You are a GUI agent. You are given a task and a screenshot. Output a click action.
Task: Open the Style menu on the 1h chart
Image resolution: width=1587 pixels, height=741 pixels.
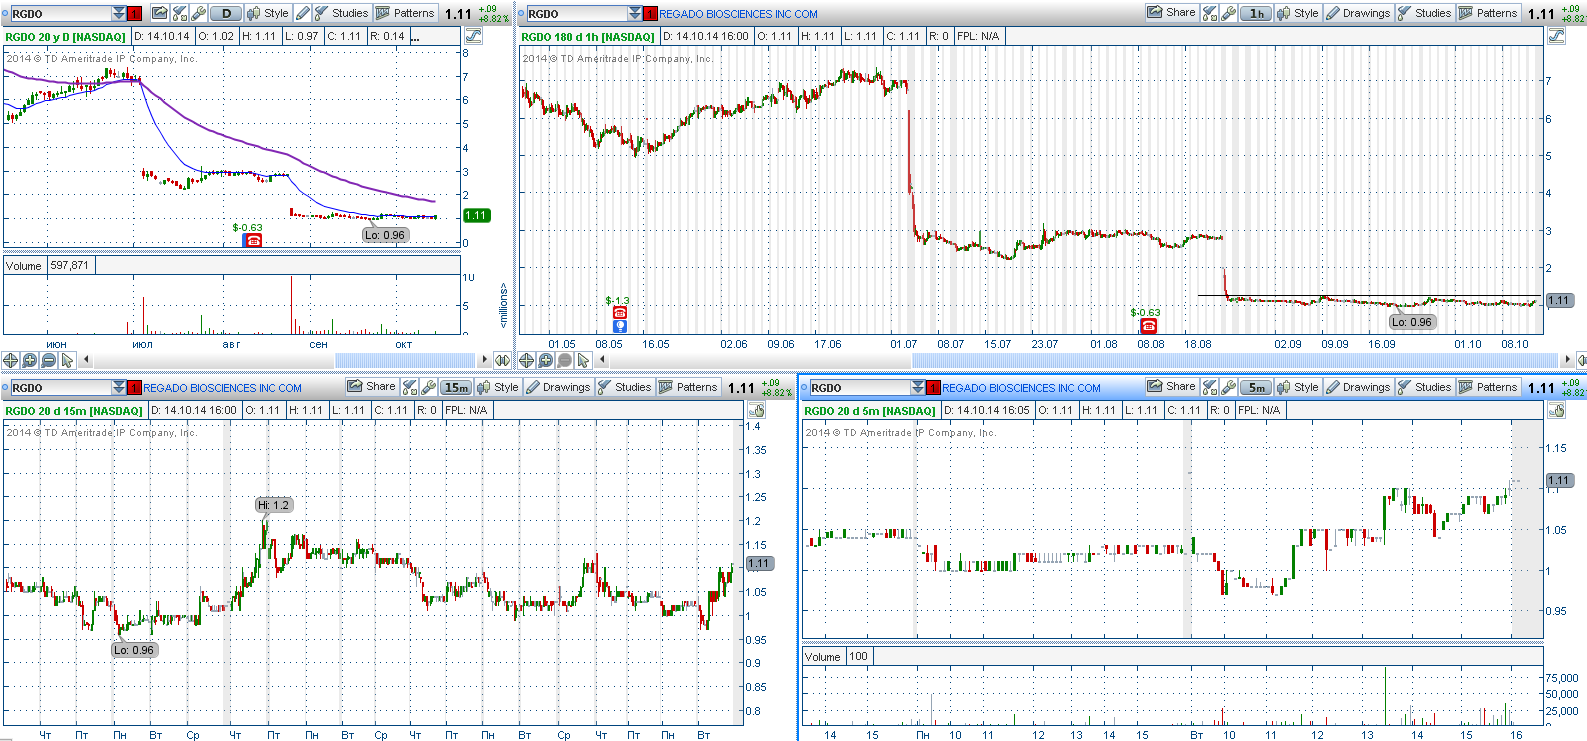click(x=1298, y=13)
